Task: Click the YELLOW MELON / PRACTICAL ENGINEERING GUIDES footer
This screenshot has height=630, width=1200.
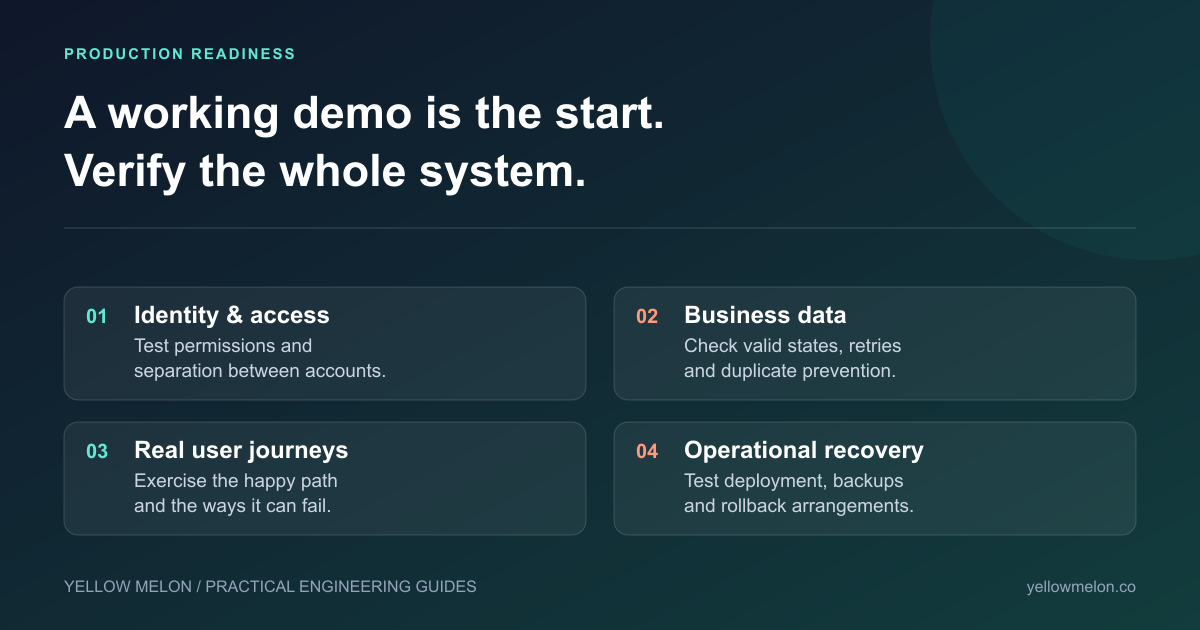Action: [270, 587]
